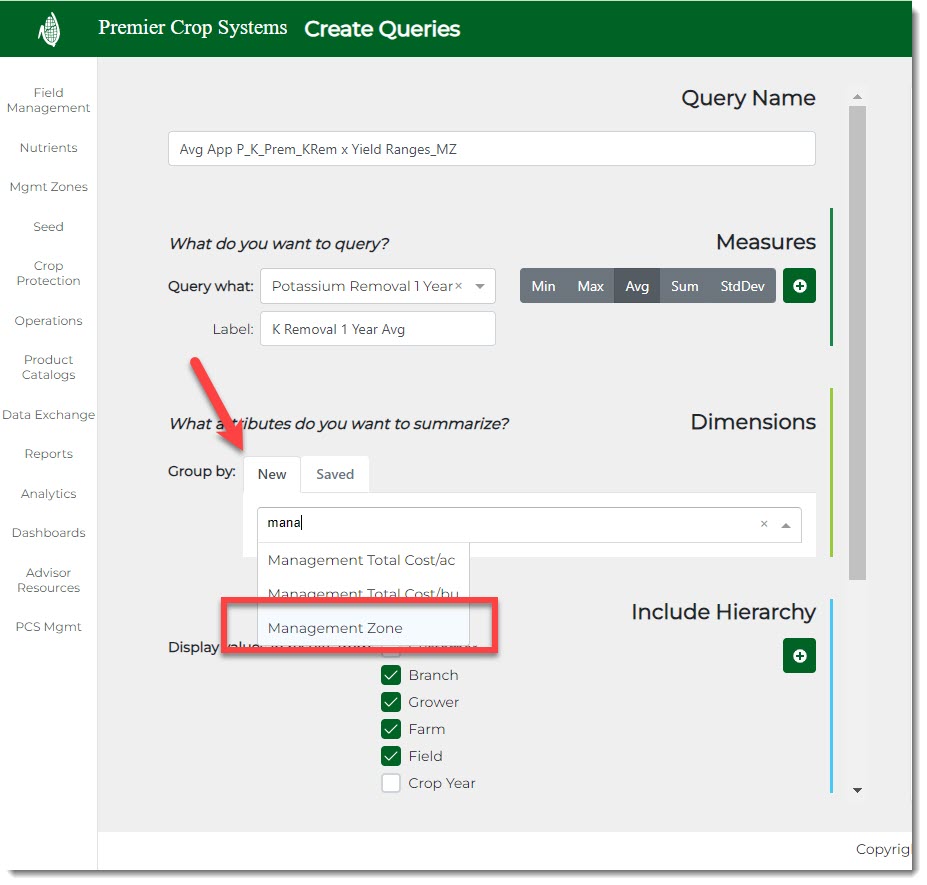927x885 pixels.
Task: Click the Query Name input field
Action: point(491,149)
